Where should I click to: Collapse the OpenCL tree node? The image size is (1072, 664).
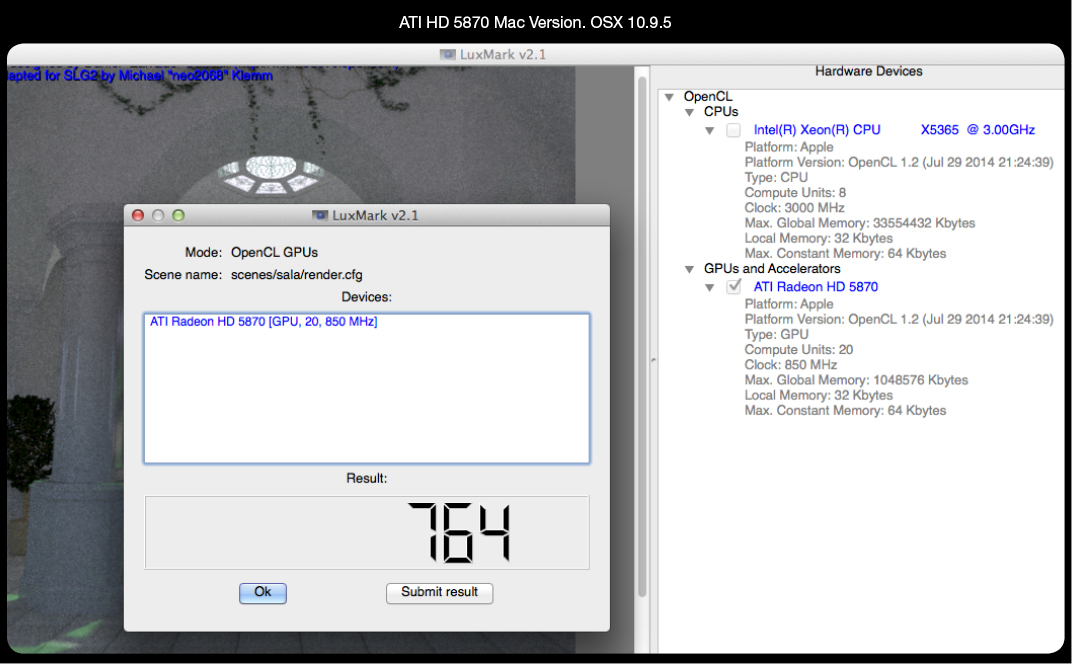tap(669, 97)
